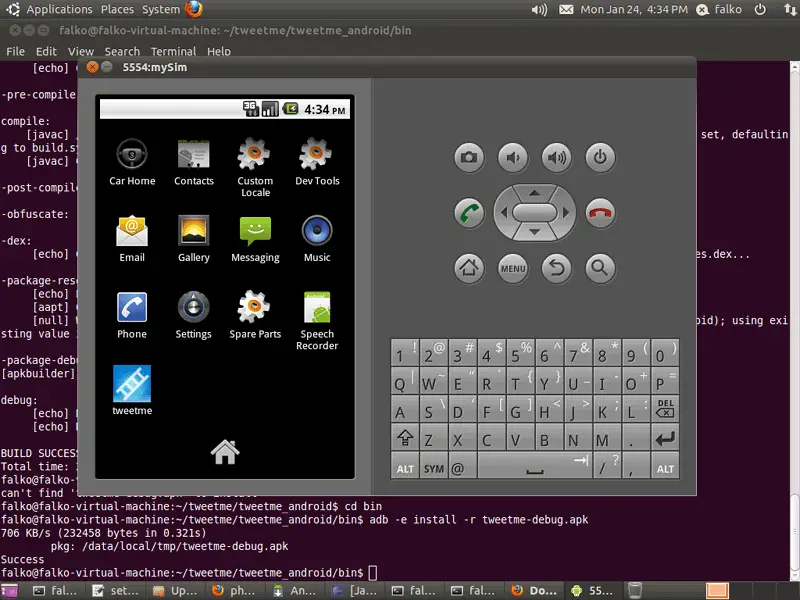Click the shift key on emulator keyboard
800x600 pixels.
405,438
